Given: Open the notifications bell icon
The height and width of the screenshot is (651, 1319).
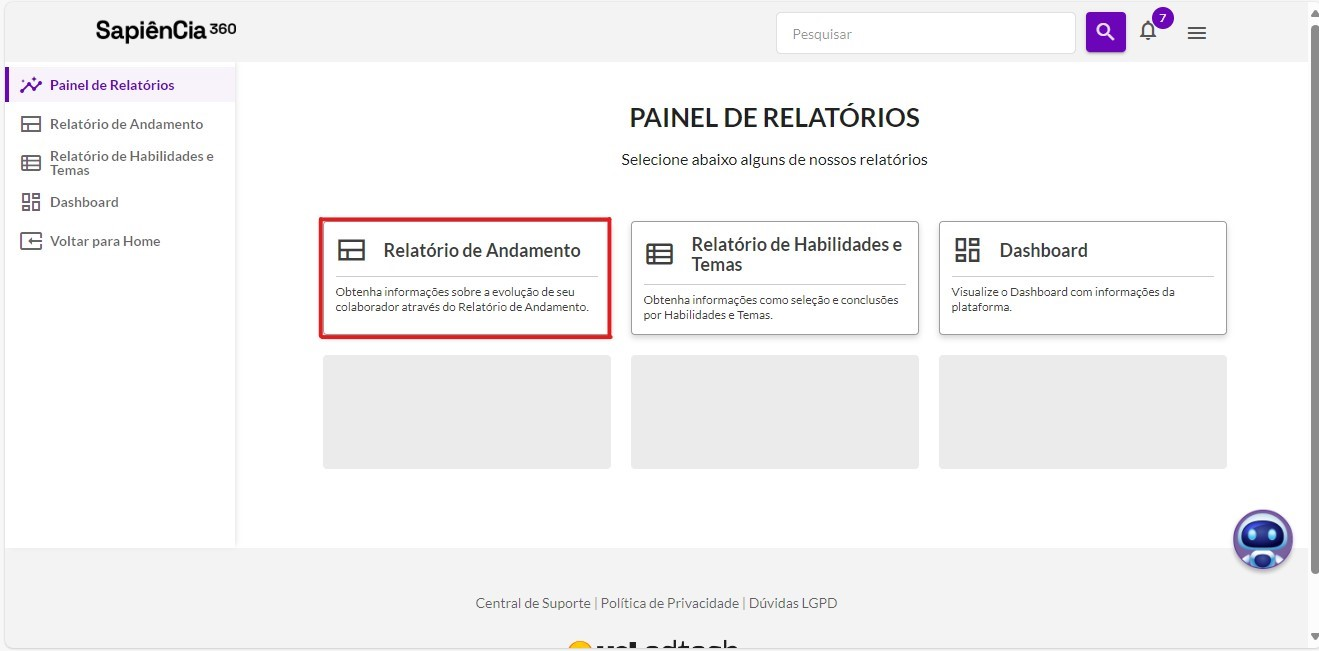Looking at the screenshot, I should pyautogui.click(x=1148, y=31).
